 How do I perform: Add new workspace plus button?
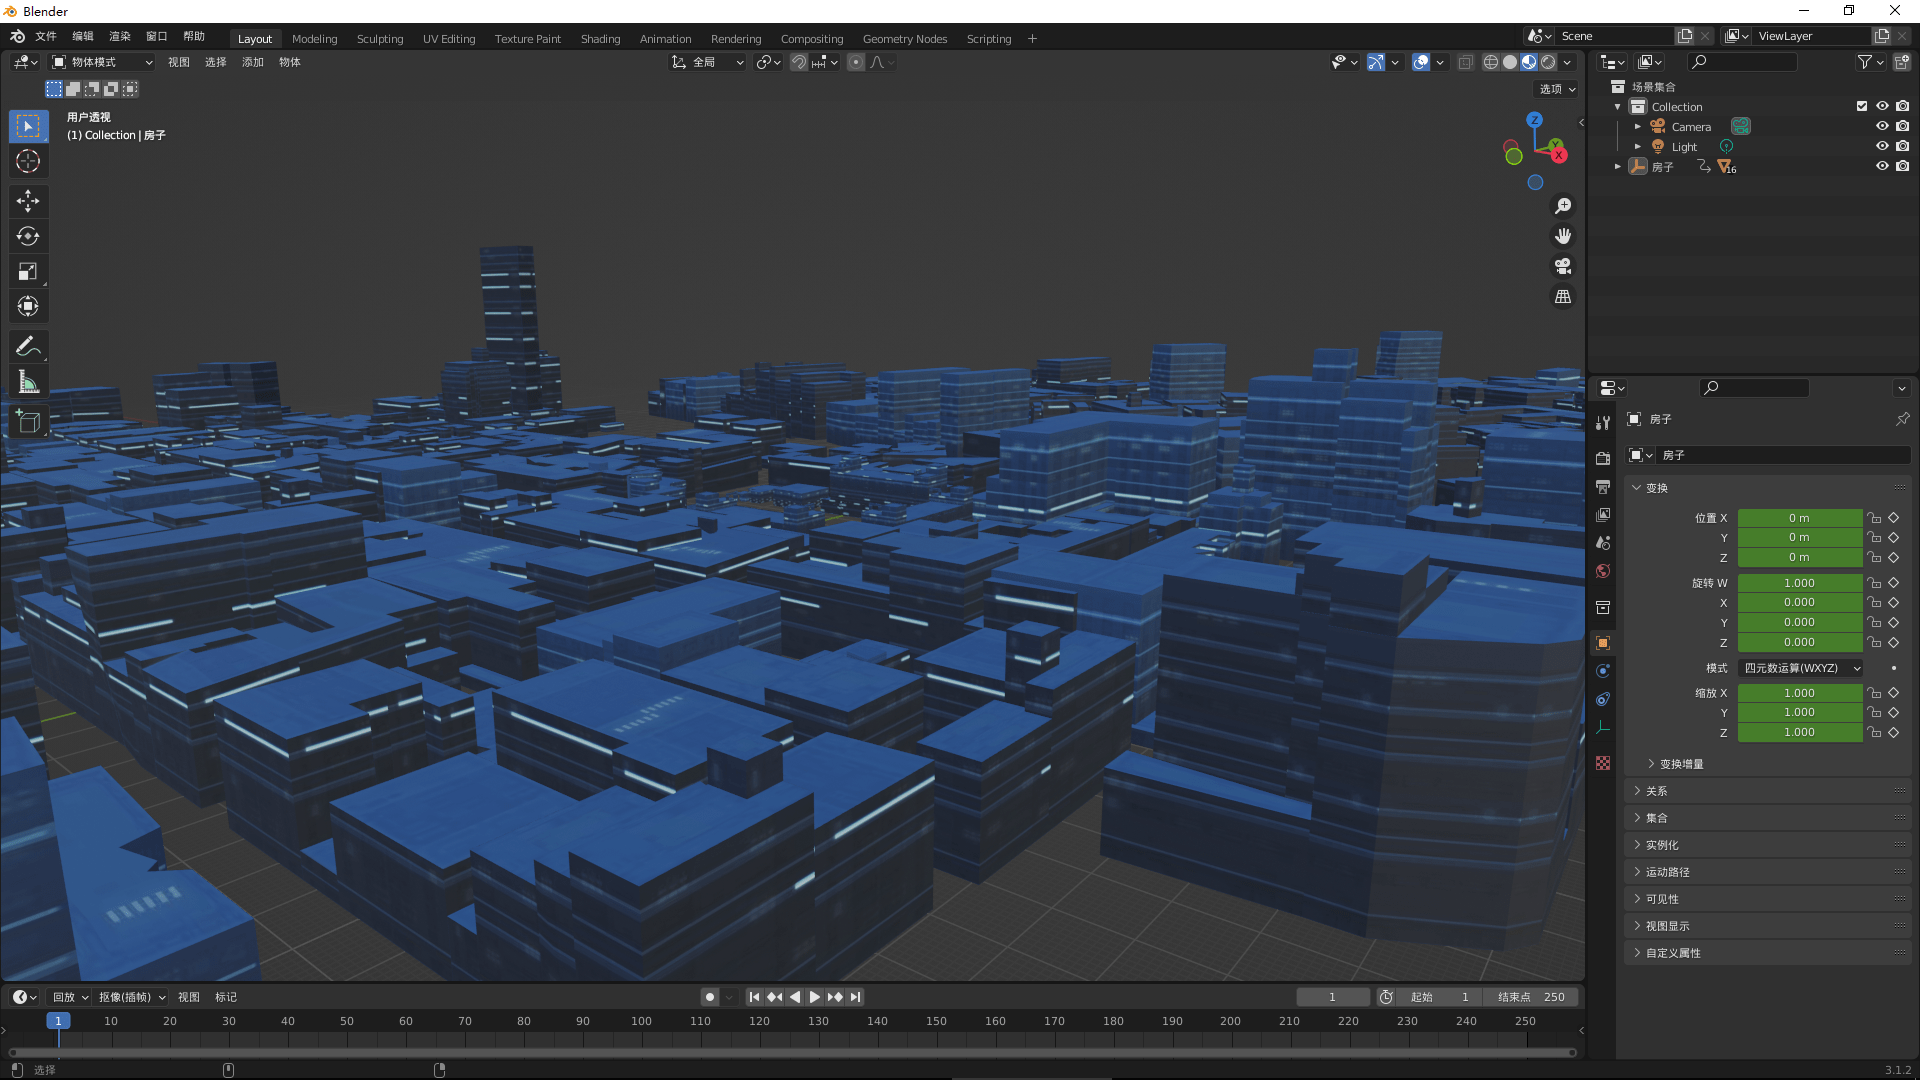click(1032, 39)
